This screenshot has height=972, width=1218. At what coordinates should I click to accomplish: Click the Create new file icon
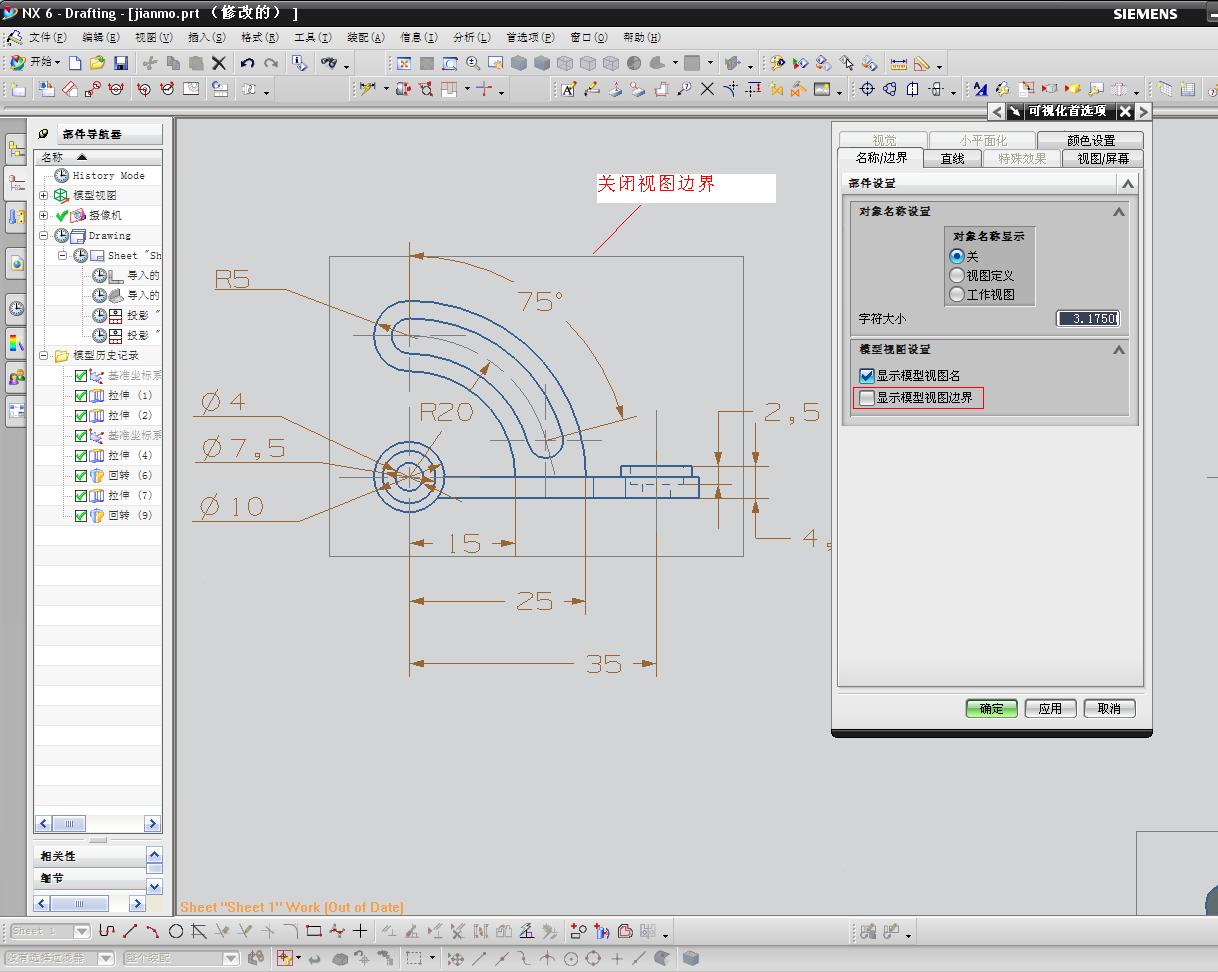point(75,63)
